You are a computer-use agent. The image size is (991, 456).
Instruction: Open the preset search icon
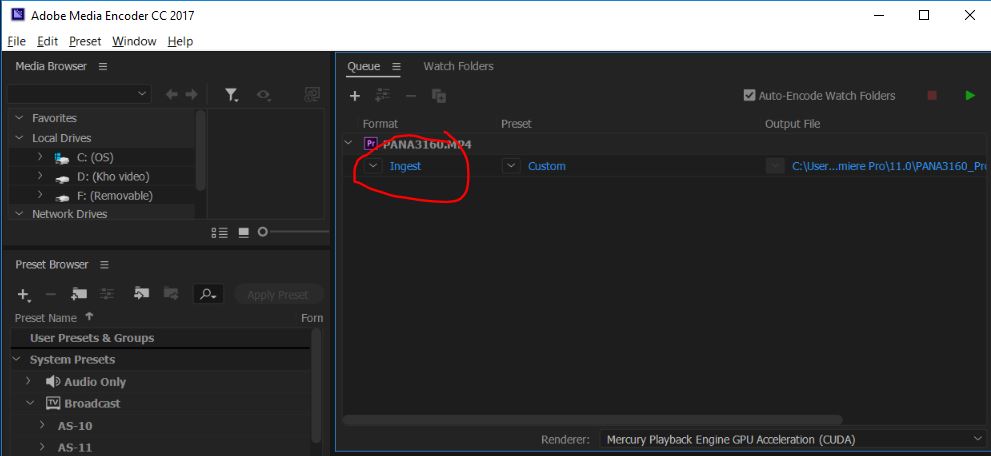(207, 294)
